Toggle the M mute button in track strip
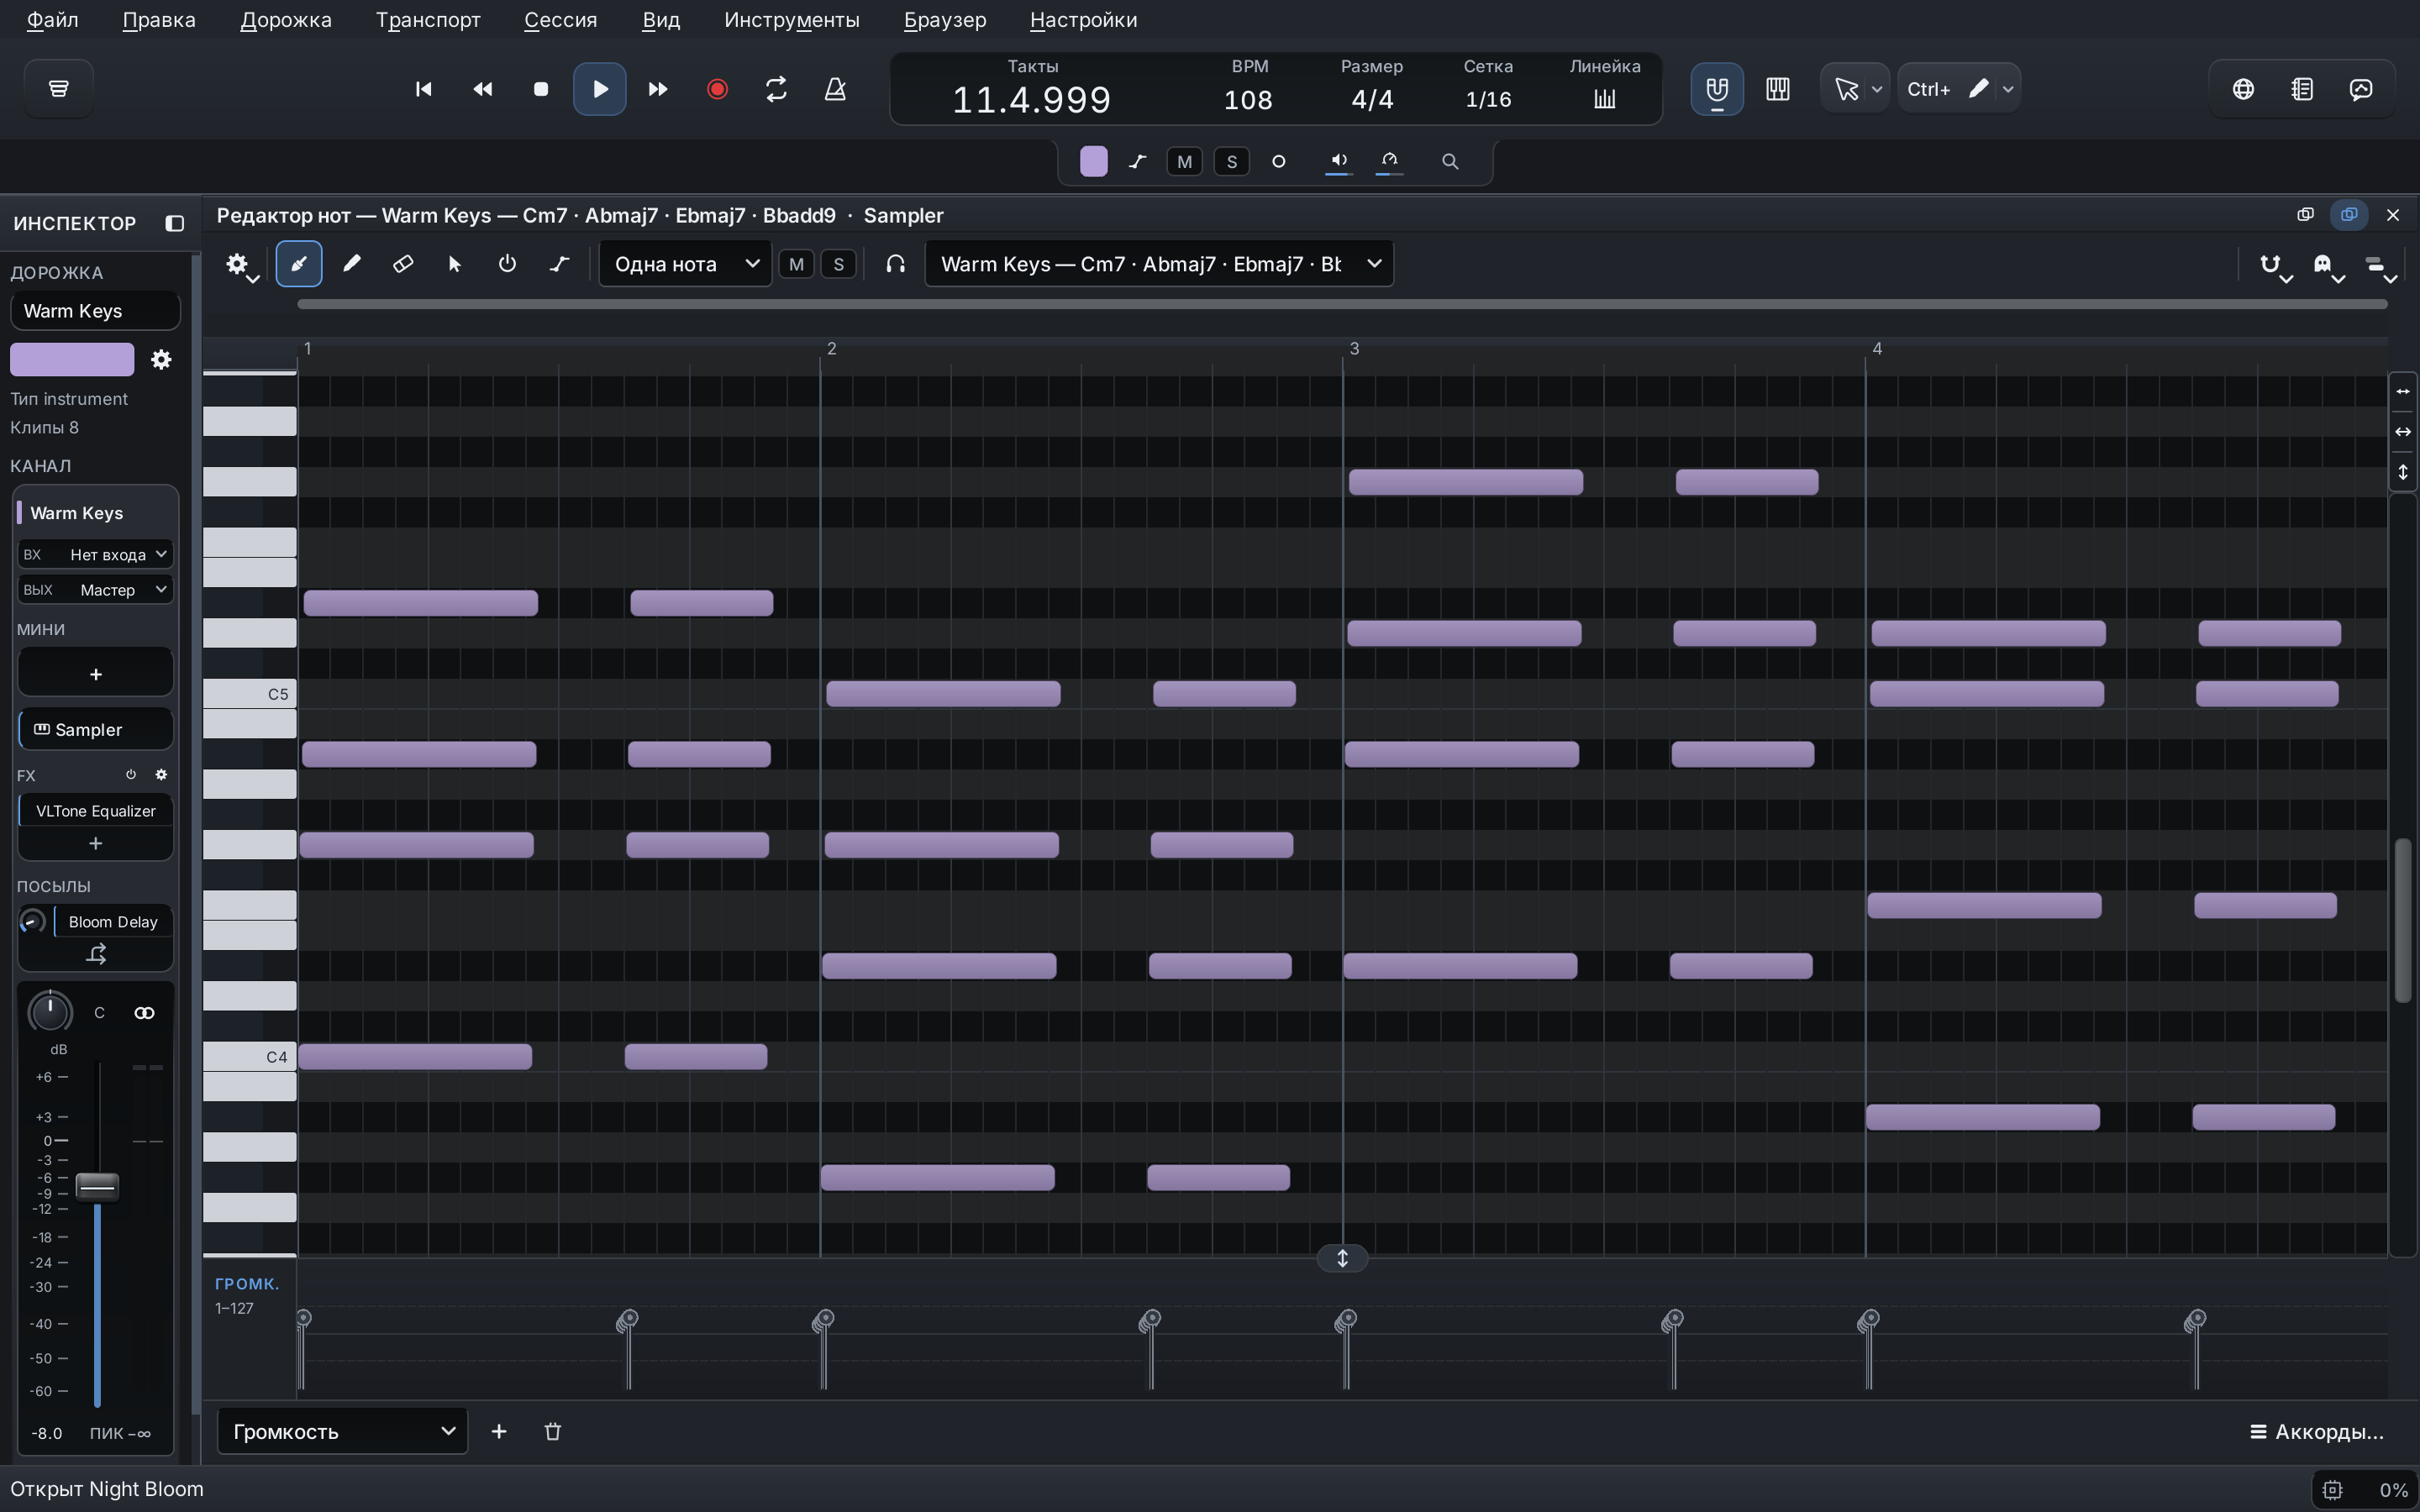The image size is (2420, 1512). point(1185,161)
